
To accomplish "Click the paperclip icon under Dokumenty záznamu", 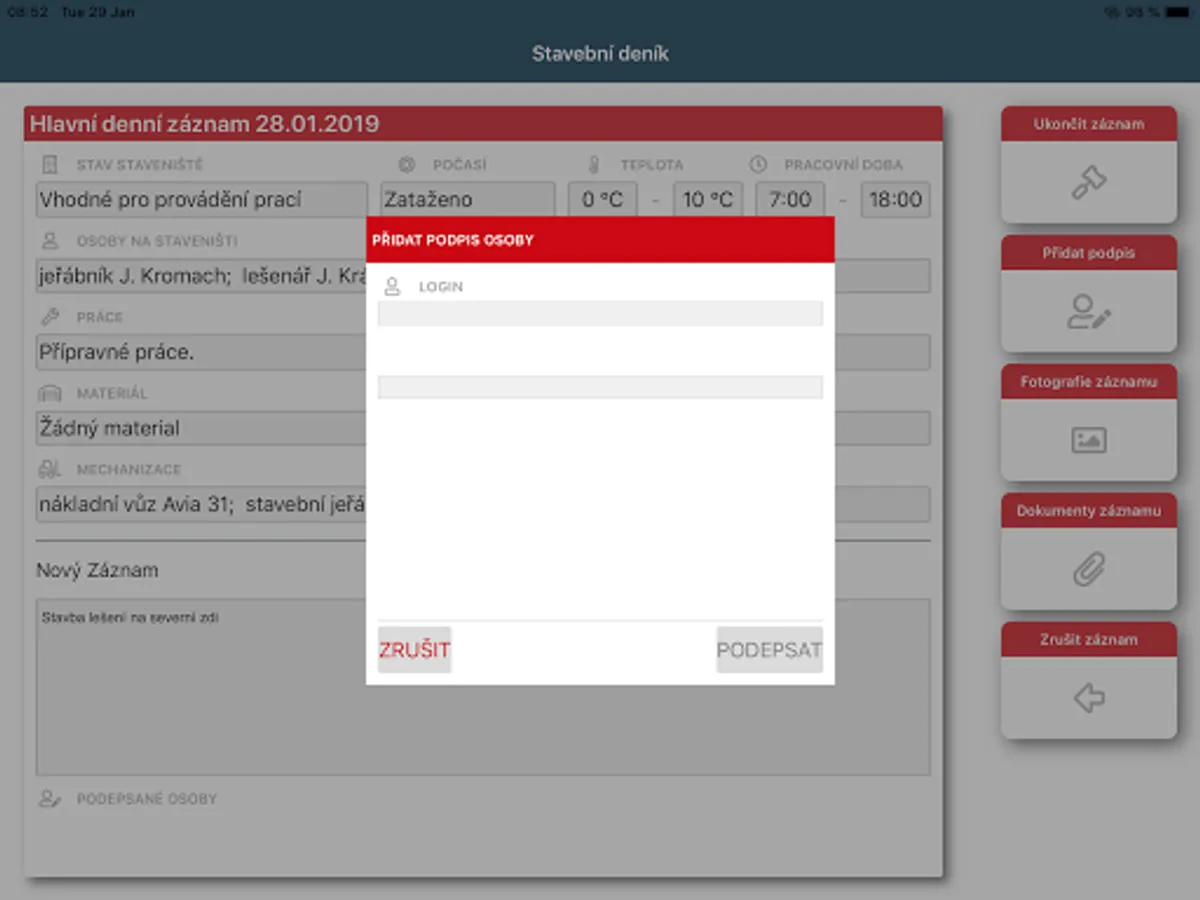I will 1089,569.
